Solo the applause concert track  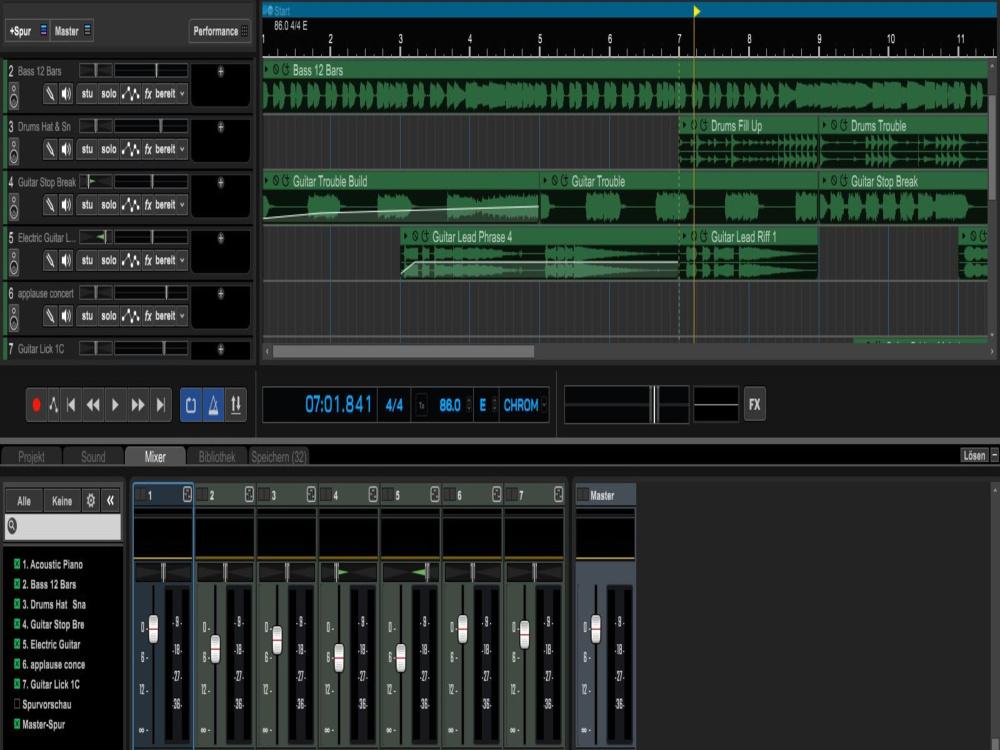109,316
